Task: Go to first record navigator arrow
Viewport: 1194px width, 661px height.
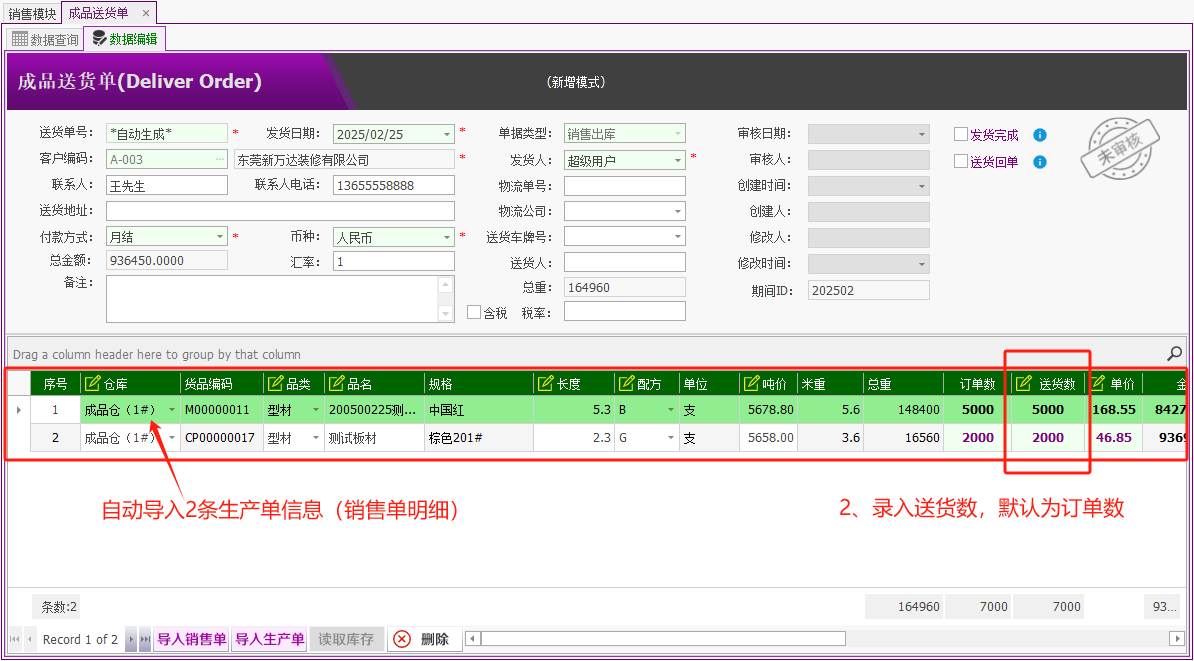Action: pos(14,639)
